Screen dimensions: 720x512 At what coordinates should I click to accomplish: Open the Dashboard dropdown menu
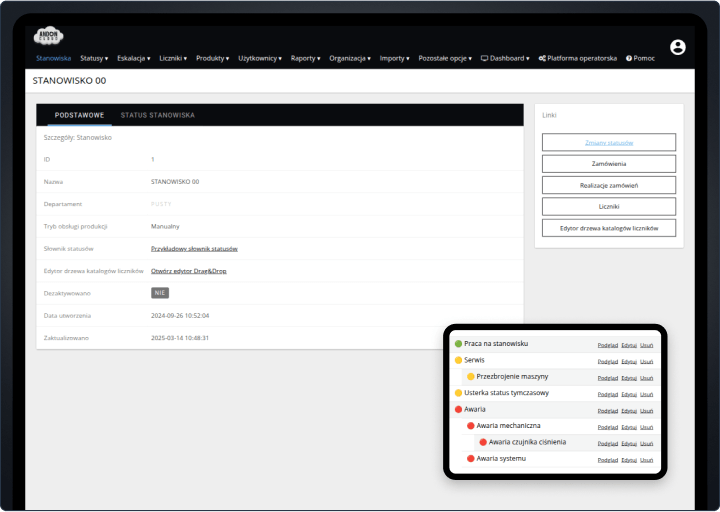pos(505,58)
